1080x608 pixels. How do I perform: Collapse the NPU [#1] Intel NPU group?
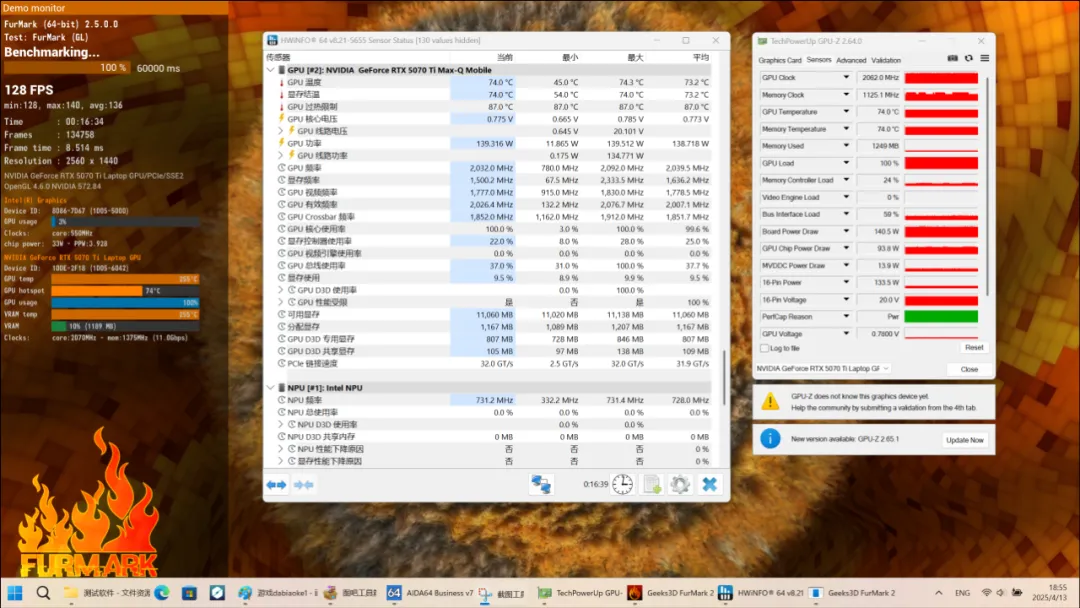tap(271, 388)
